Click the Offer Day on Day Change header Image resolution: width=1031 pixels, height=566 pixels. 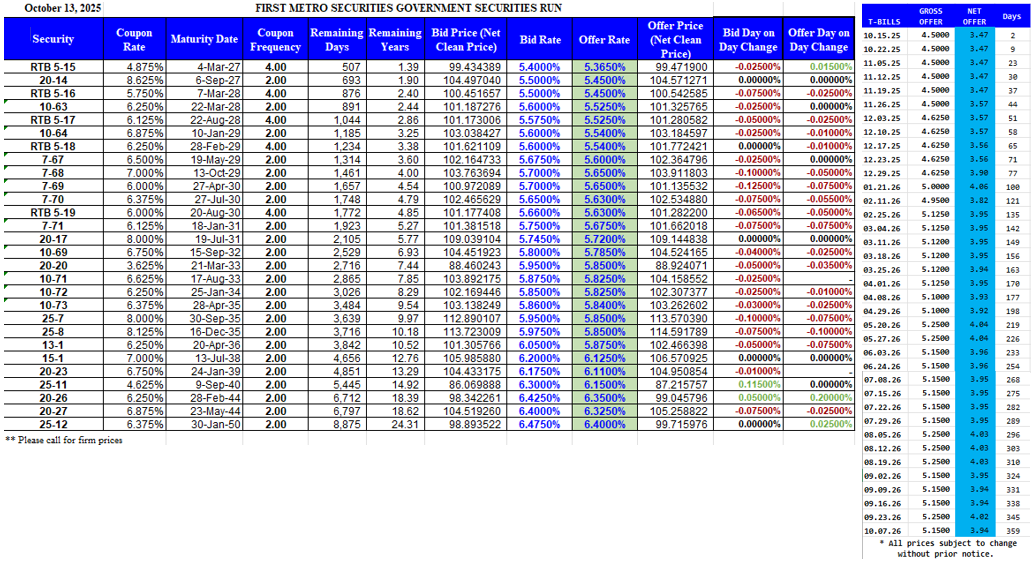819,39
